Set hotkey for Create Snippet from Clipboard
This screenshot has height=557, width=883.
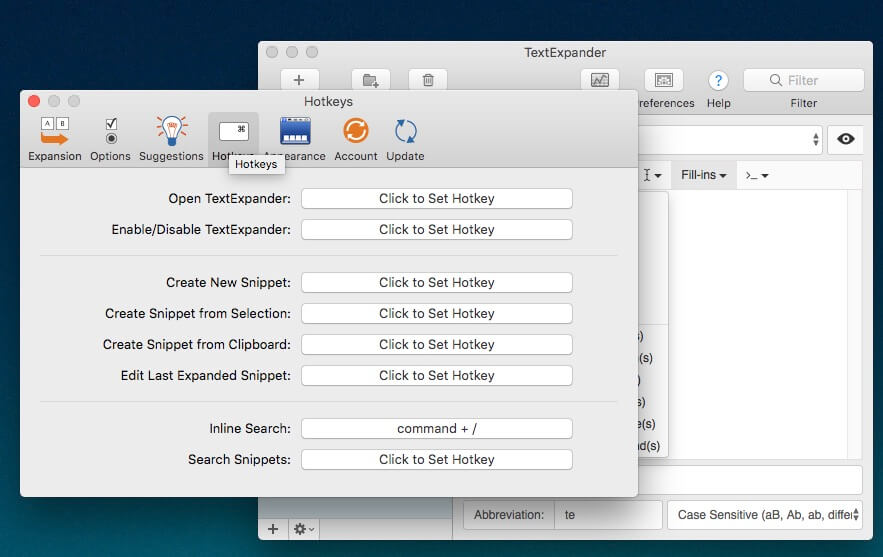point(437,344)
